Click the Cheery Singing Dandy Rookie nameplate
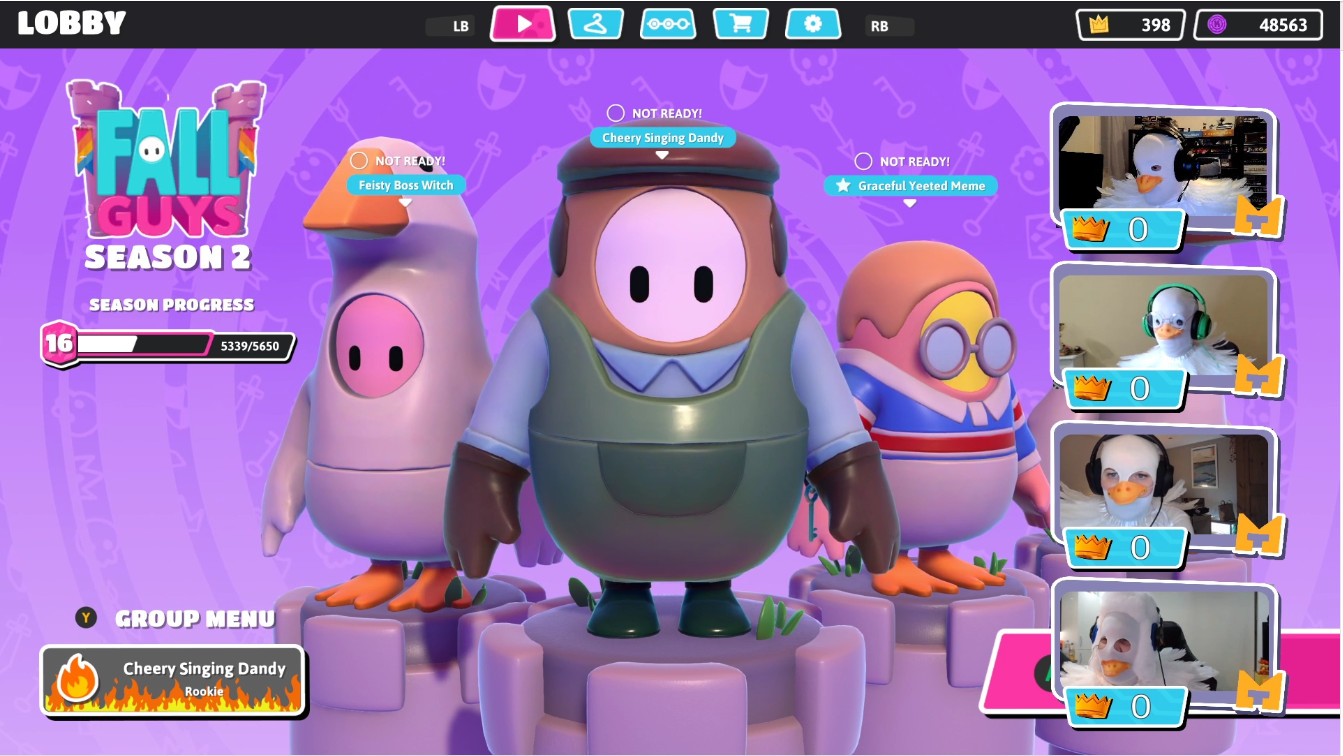1343x756 pixels. (172, 680)
